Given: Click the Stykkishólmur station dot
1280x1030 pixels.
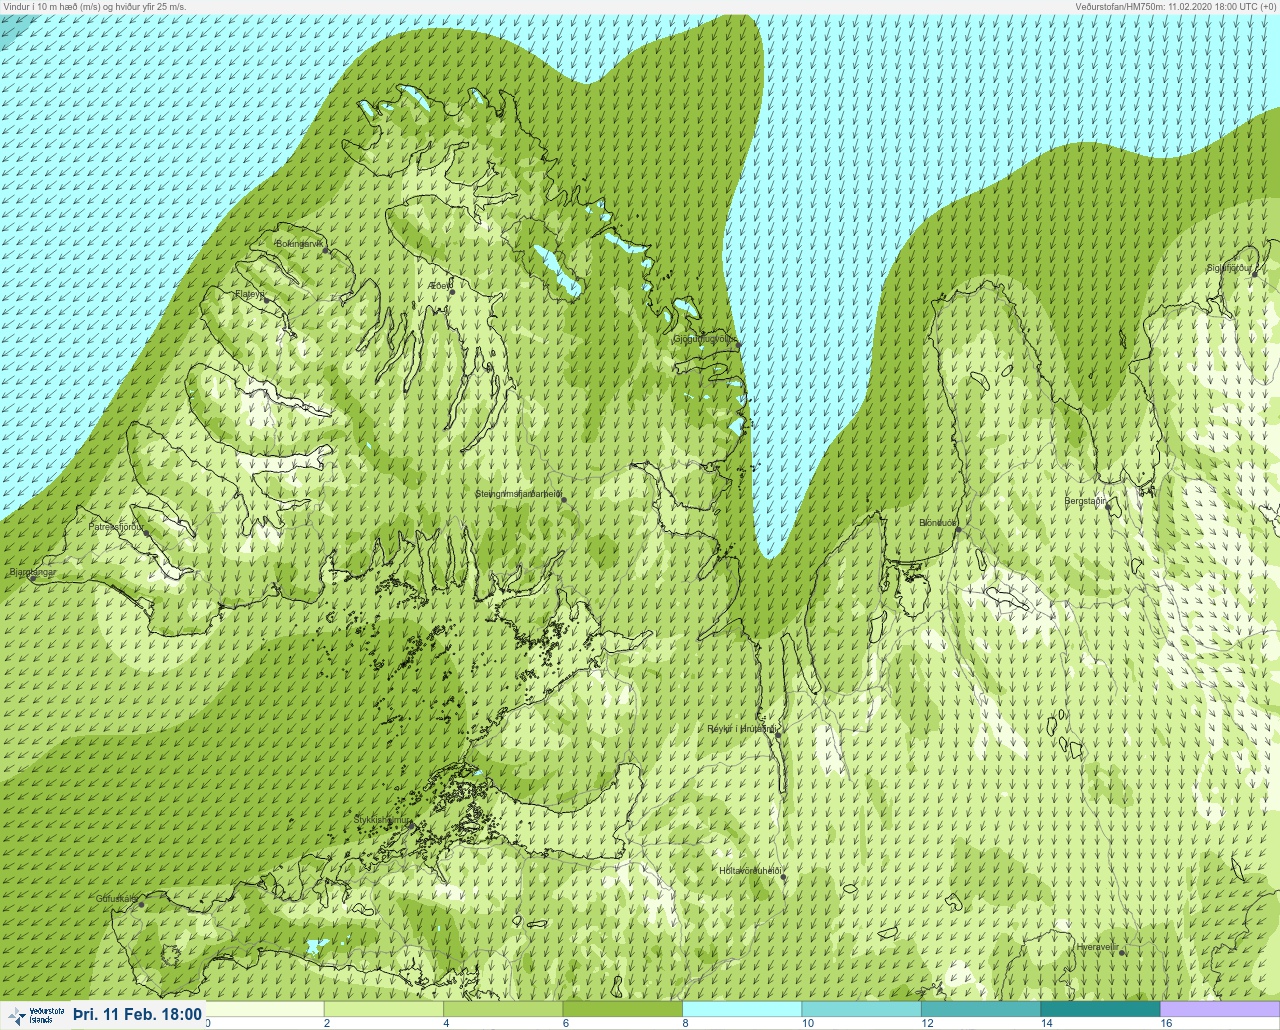Looking at the screenshot, I should [x=410, y=824].
